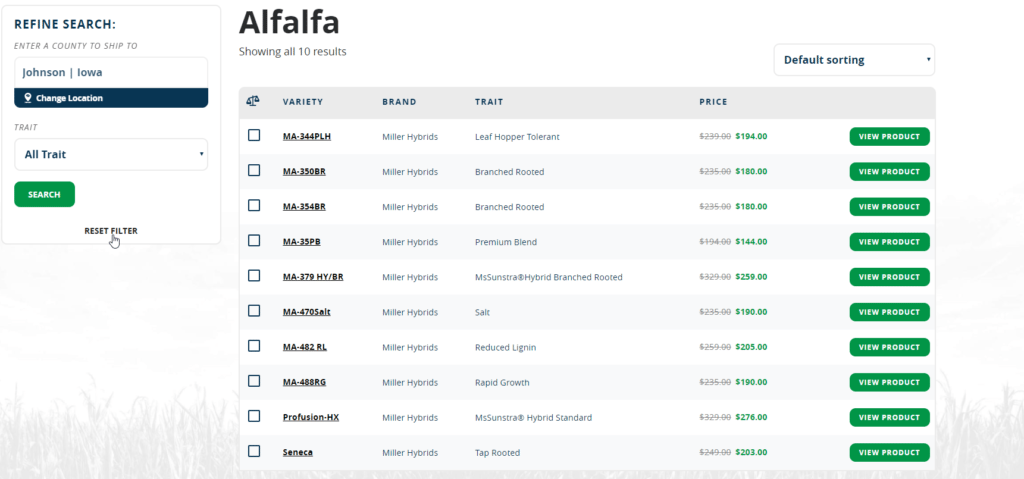Click View Product for MA-482 RL
The height and width of the screenshot is (479, 1024).
[889, 347]
